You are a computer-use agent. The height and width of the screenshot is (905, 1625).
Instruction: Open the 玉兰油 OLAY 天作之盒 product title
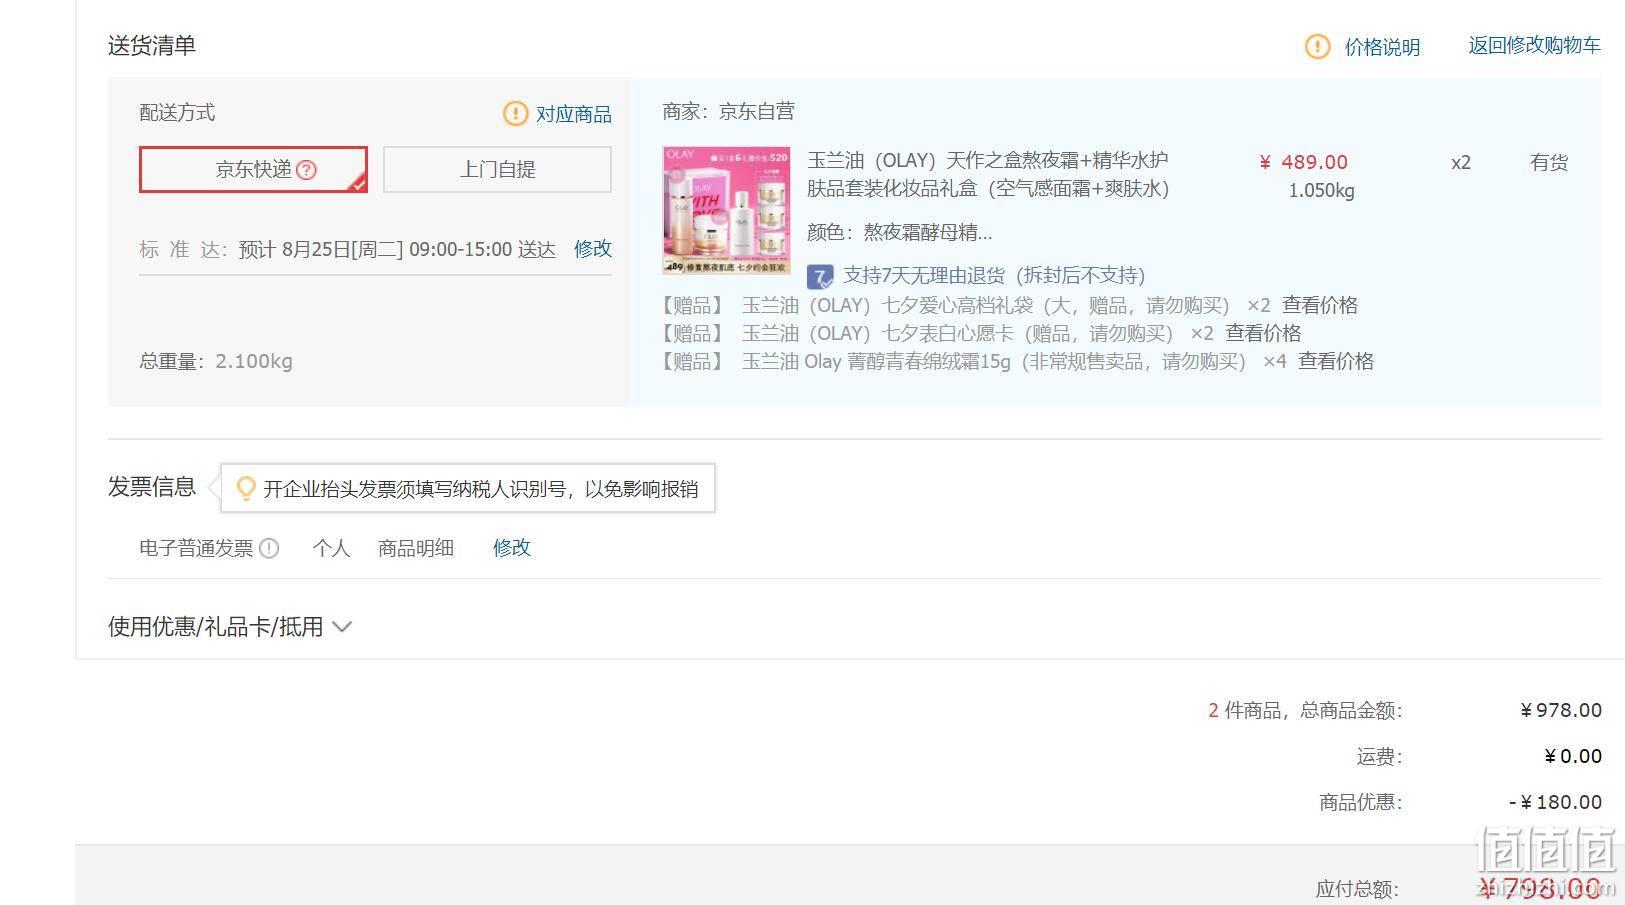click(988, 174)
